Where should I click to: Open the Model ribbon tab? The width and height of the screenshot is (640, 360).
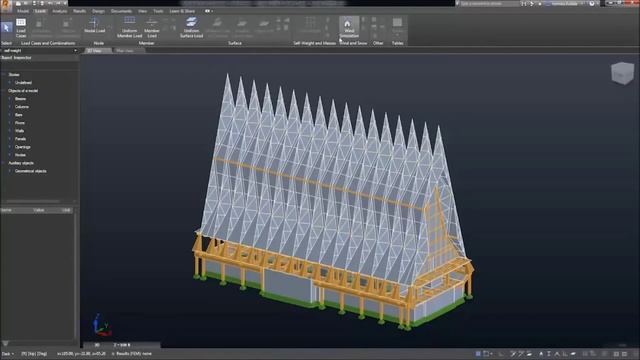click(x=23, y=11)
